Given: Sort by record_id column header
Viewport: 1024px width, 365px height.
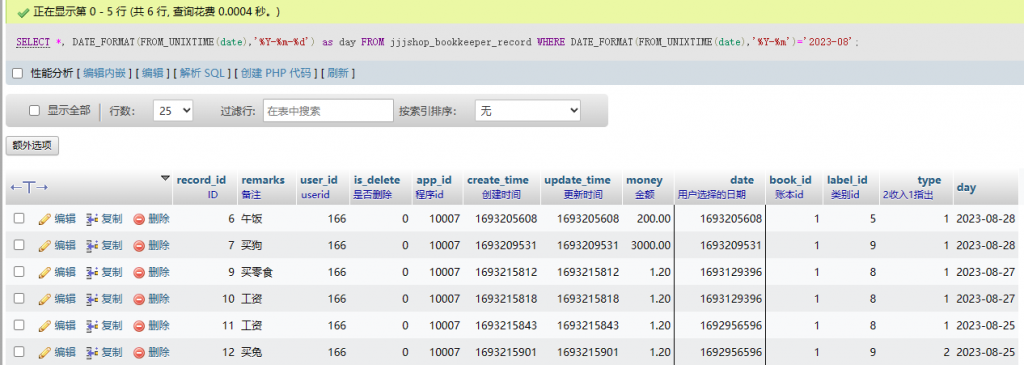Looking at the screenshot, I should [x=201, y=180].
